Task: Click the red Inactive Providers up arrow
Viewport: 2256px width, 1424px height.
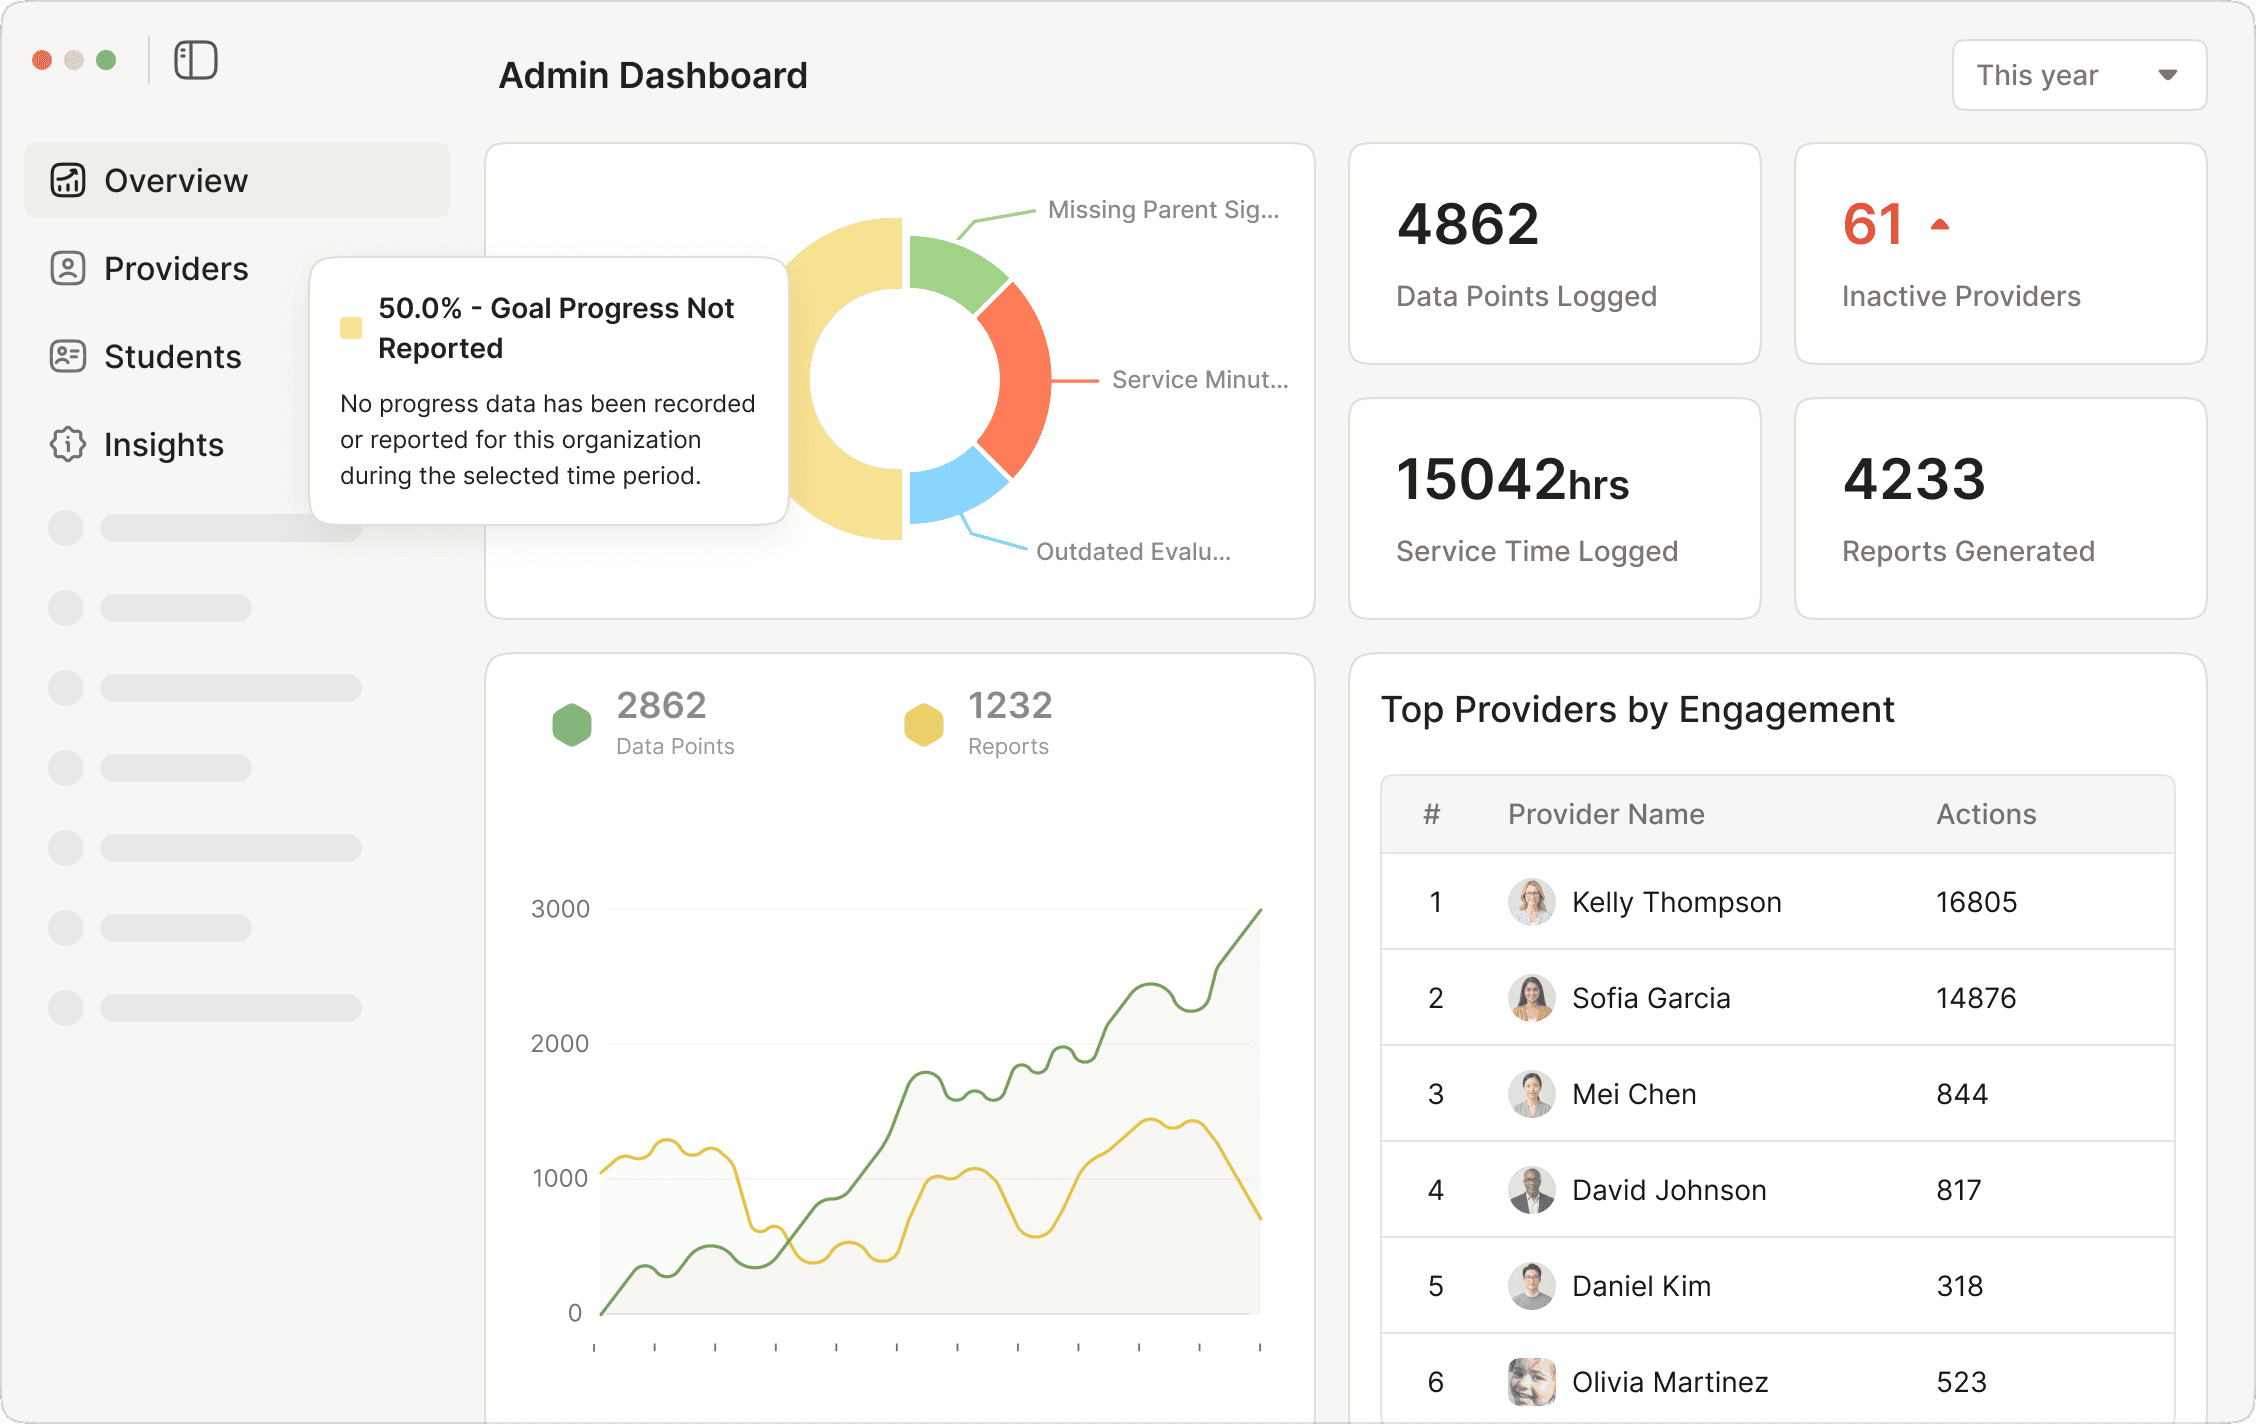Action: click(1940, 225)
